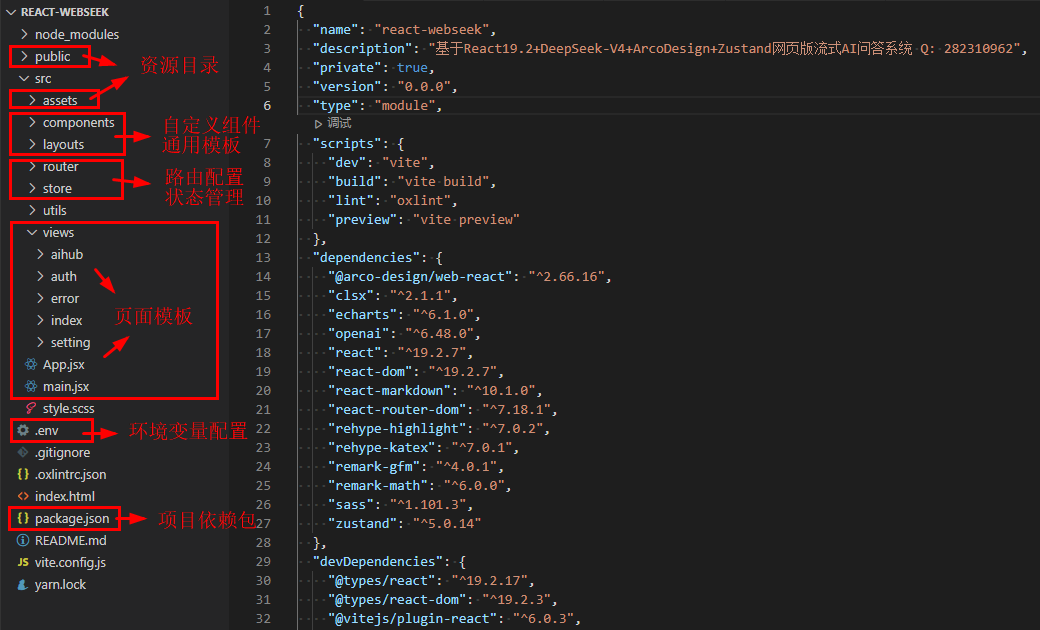Viewport: 1040px width, 630px height.
Task: Open the vite.config.js file
Action: pyautogui.click(x=70, y=562)
